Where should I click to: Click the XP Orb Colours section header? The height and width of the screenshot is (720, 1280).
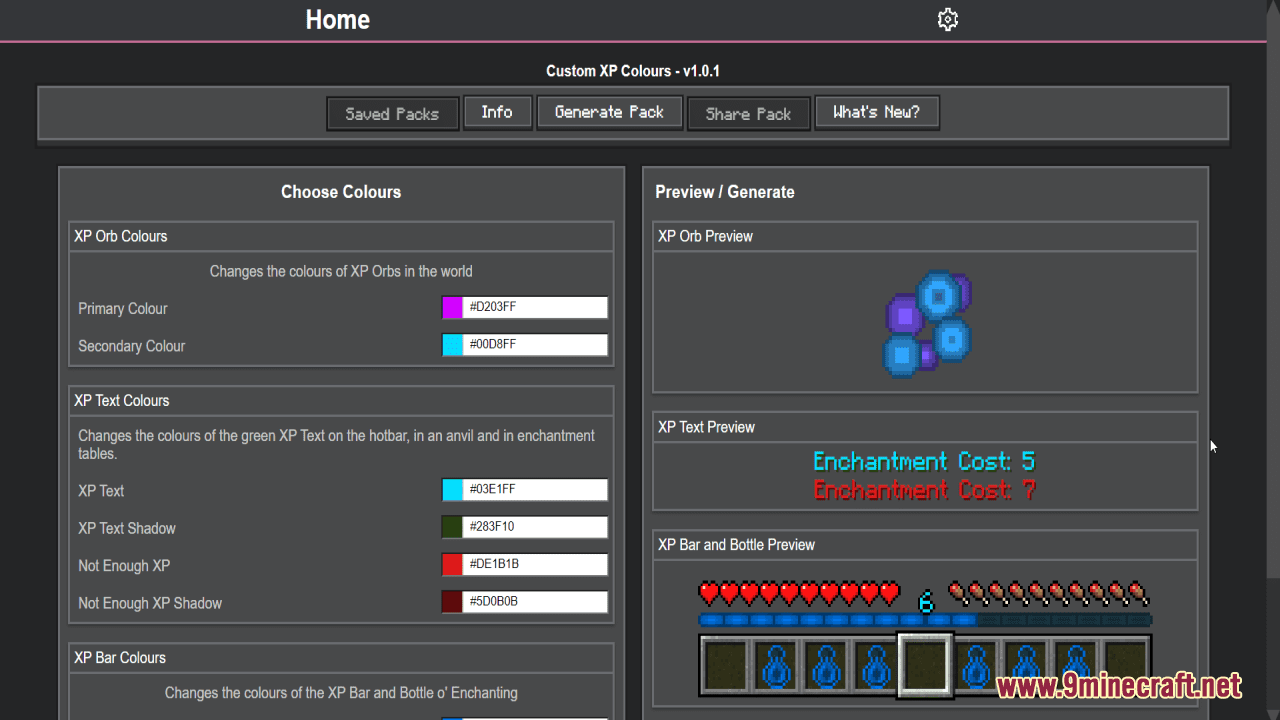click(341, 236)
